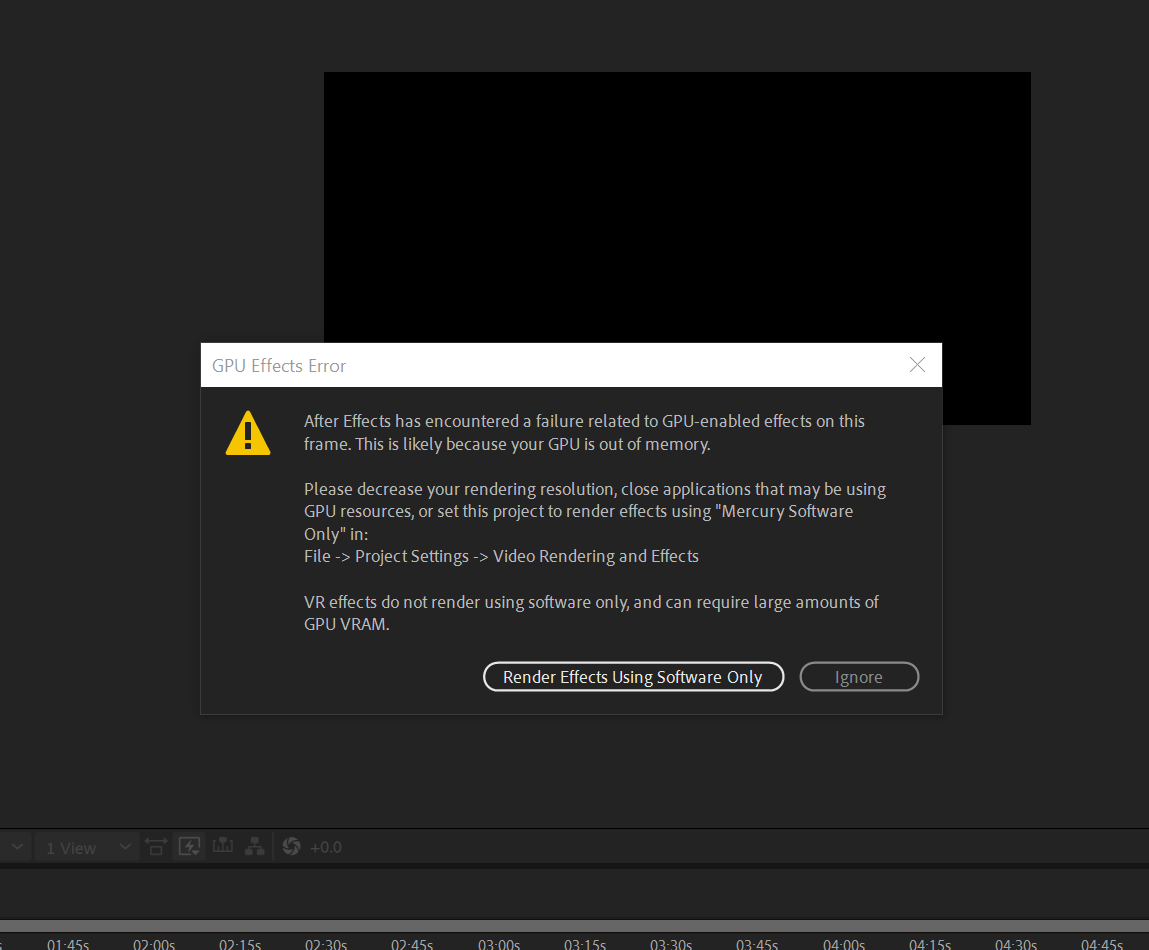This screenshot has width=1149, height=950.
Task: Dismiss the GPU Effects Error with the X
Action: point(917,365)
